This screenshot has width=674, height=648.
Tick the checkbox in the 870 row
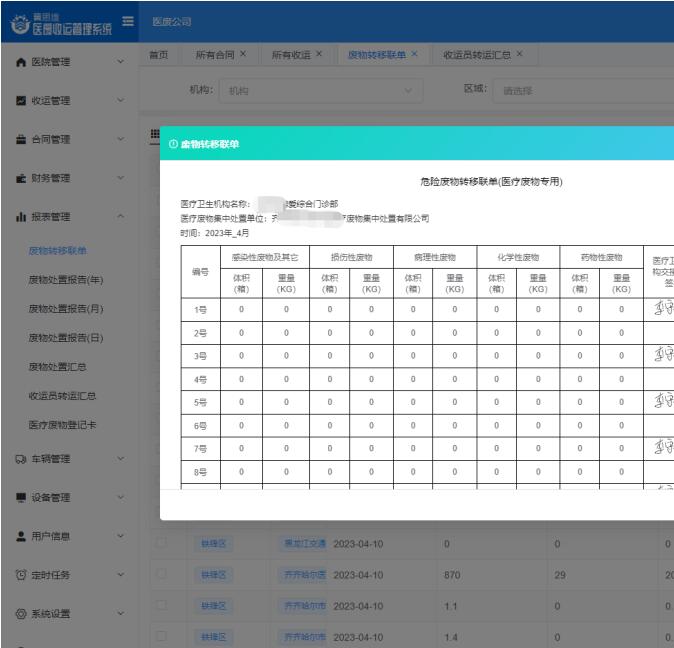point(160,575)
